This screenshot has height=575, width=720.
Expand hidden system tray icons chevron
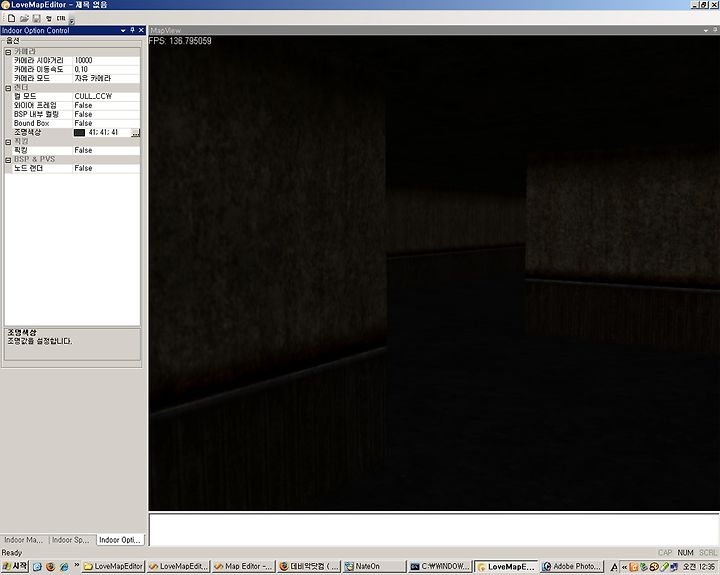click(x=624, y=568)
